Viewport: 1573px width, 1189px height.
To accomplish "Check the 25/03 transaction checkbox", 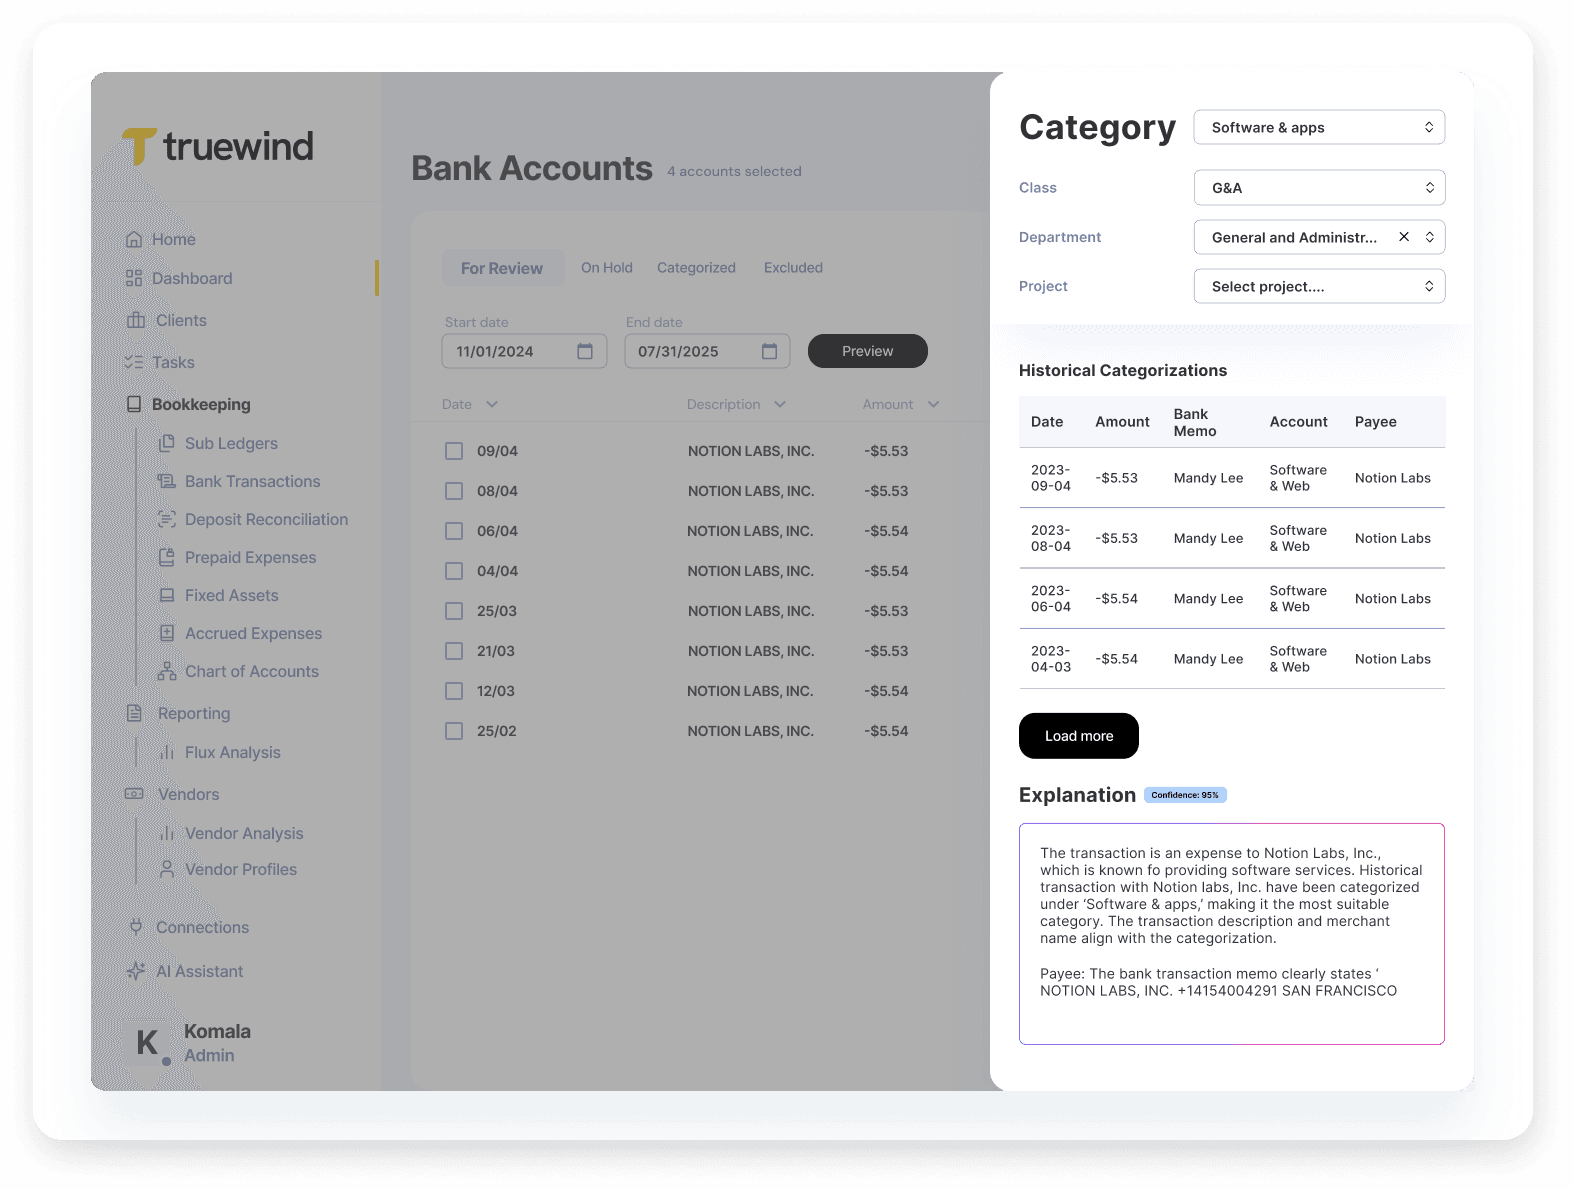I will click(x=454, y=611).
